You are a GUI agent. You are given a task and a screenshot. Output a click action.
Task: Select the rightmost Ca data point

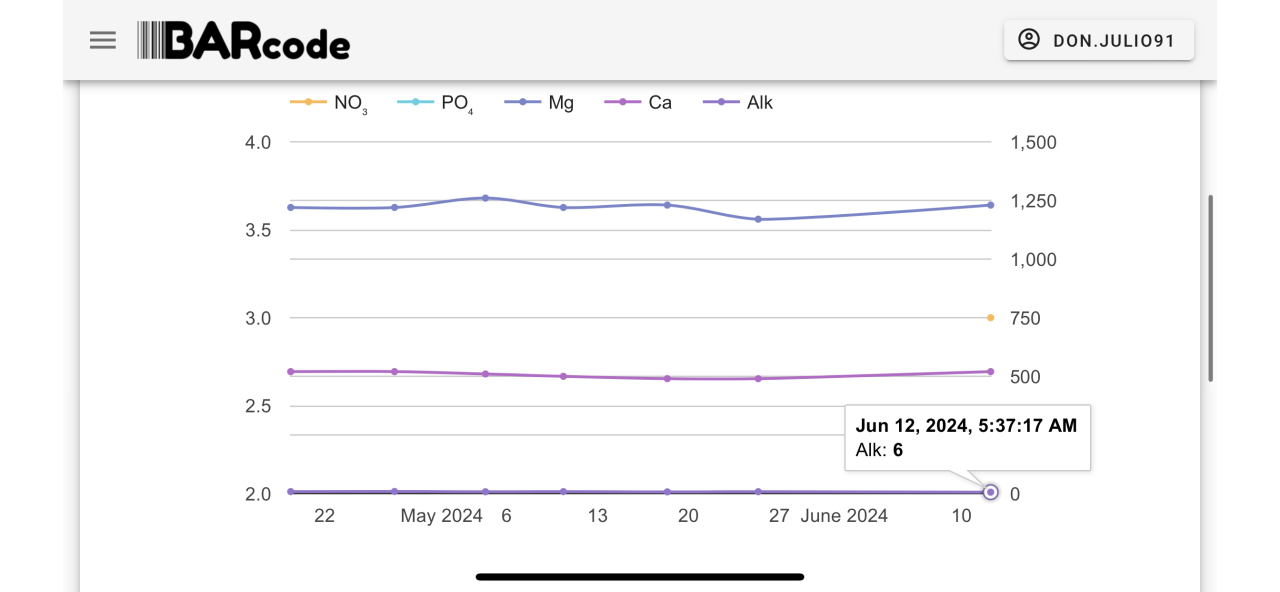[990, 371]
